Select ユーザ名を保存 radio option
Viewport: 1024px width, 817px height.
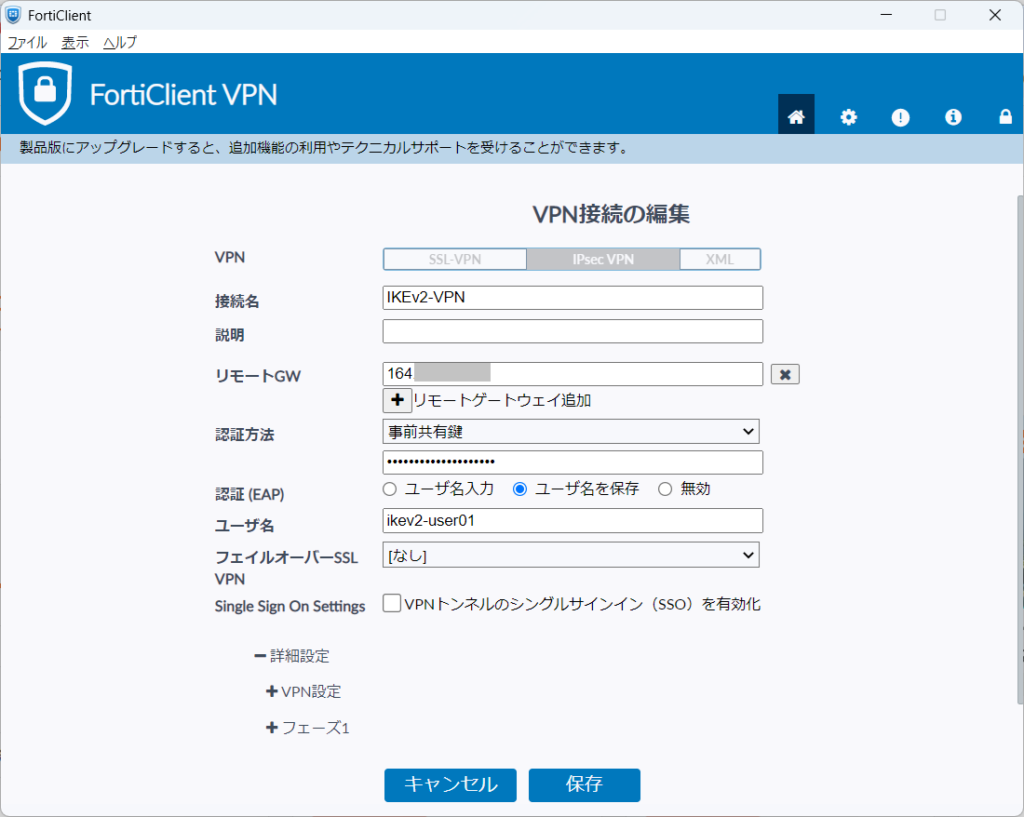click(520, 489)
